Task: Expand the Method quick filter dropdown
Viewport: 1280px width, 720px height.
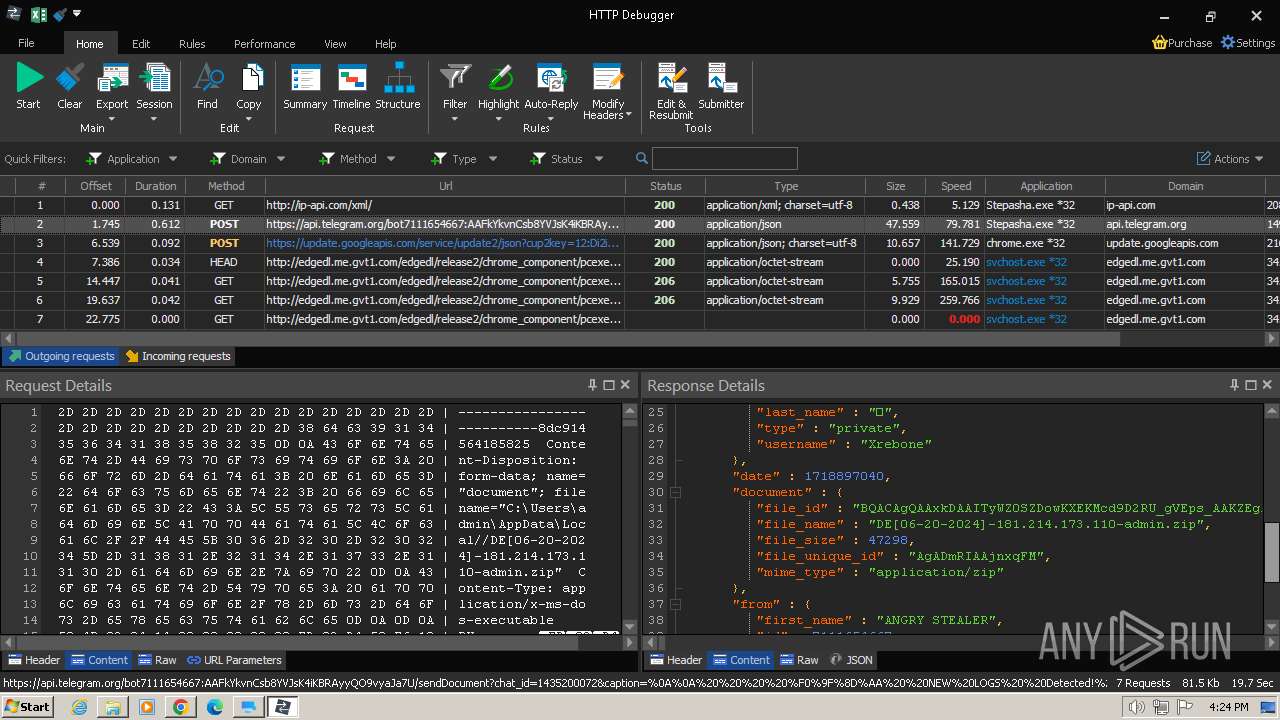Action: click(391, 159)
